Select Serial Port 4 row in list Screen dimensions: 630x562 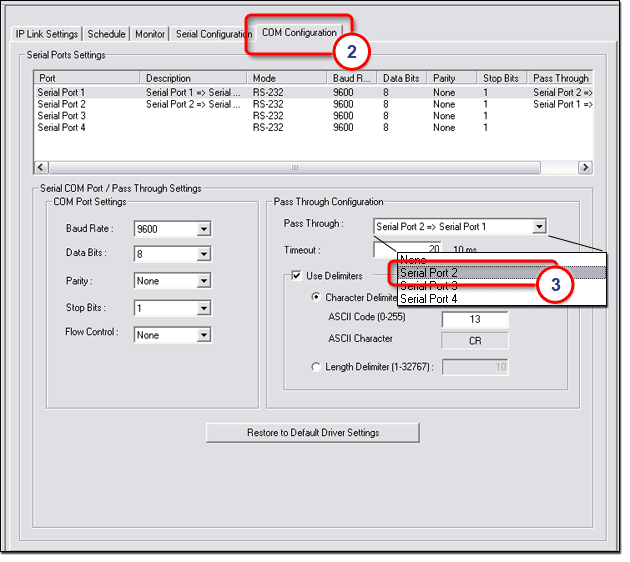[x=62, y=128]
